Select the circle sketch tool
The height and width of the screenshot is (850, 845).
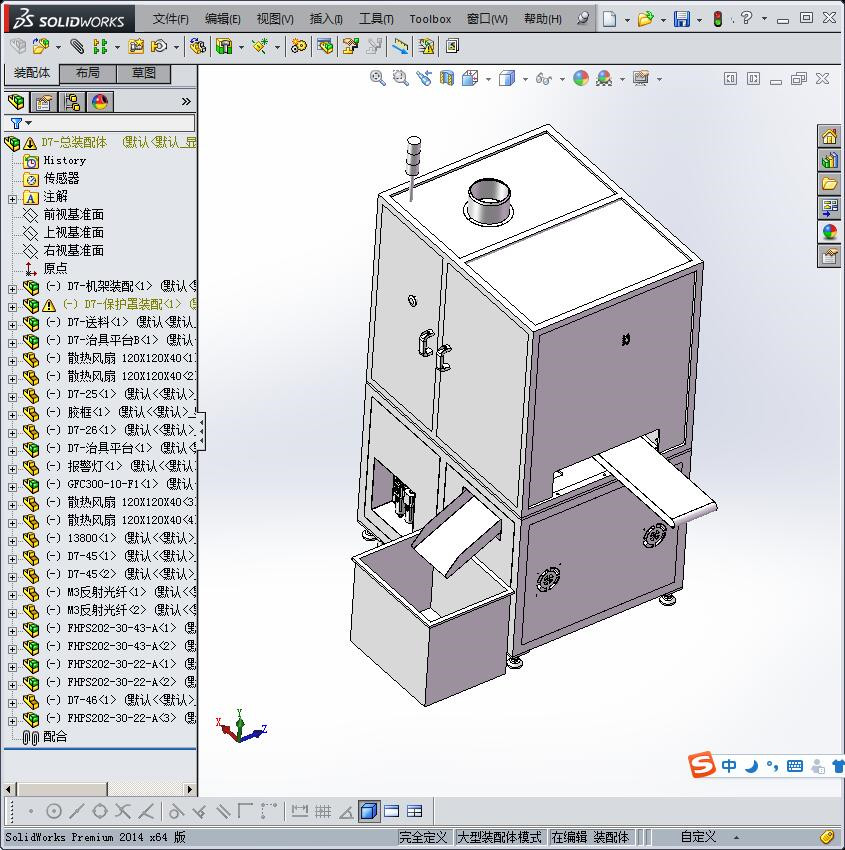[56, 810]
